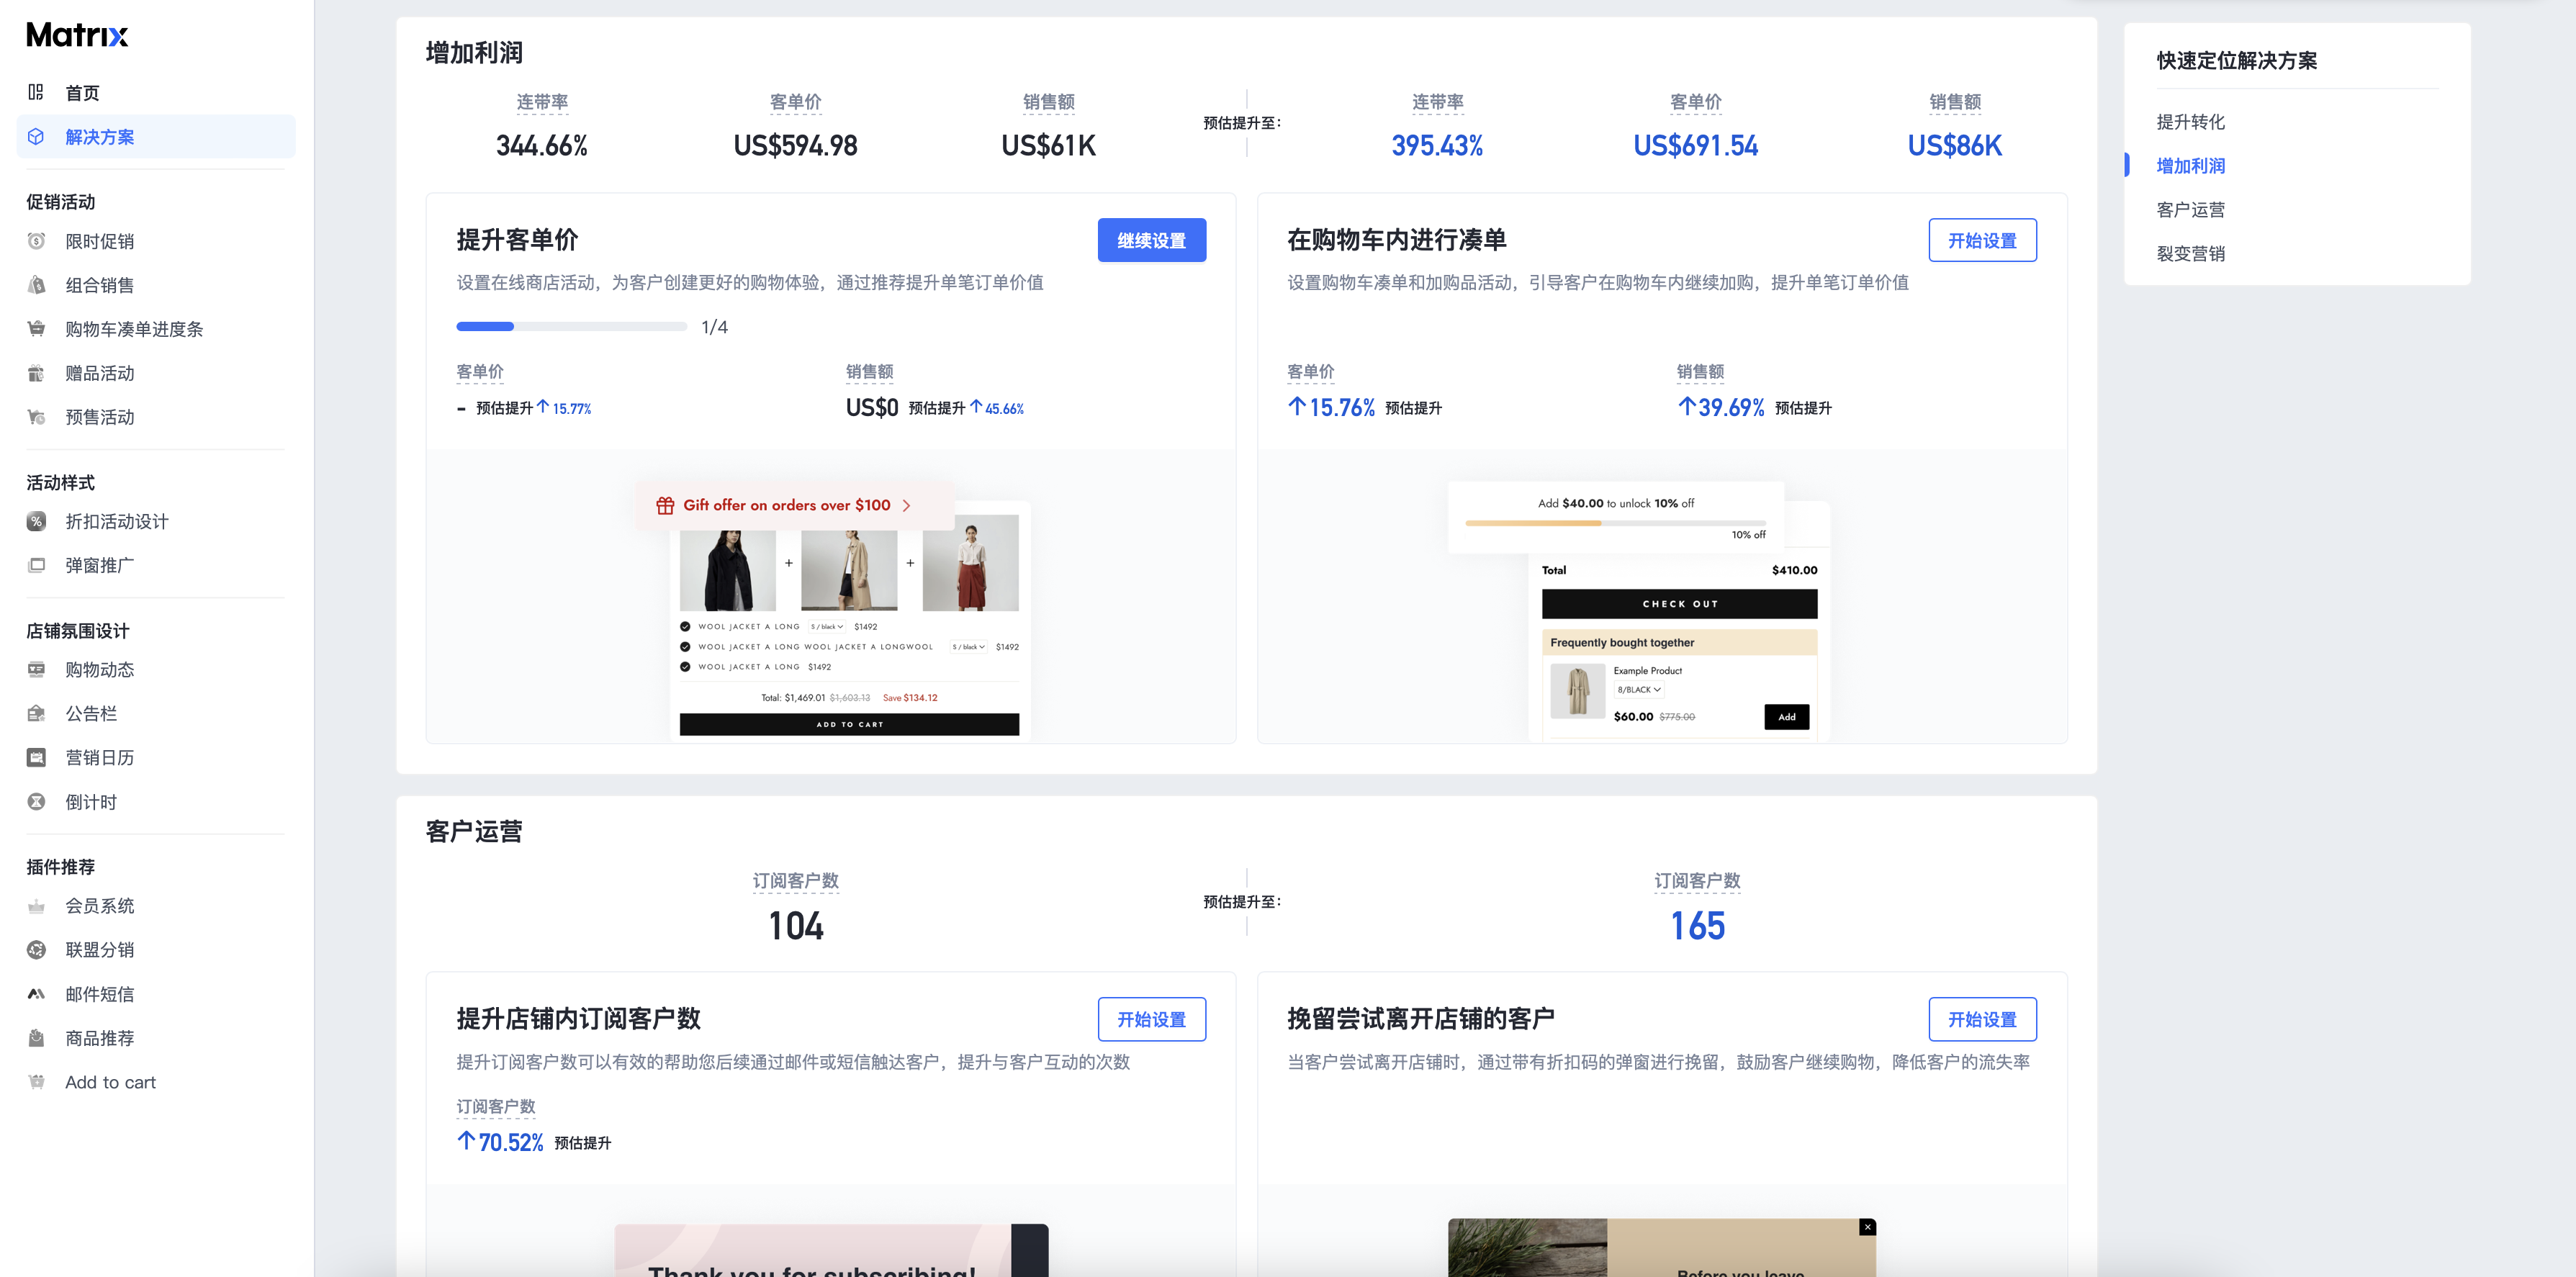The width and height of the screenshot is (2576, 1277).
Task: Jump to 裂变营销 section
Action: pos(2190,254)
